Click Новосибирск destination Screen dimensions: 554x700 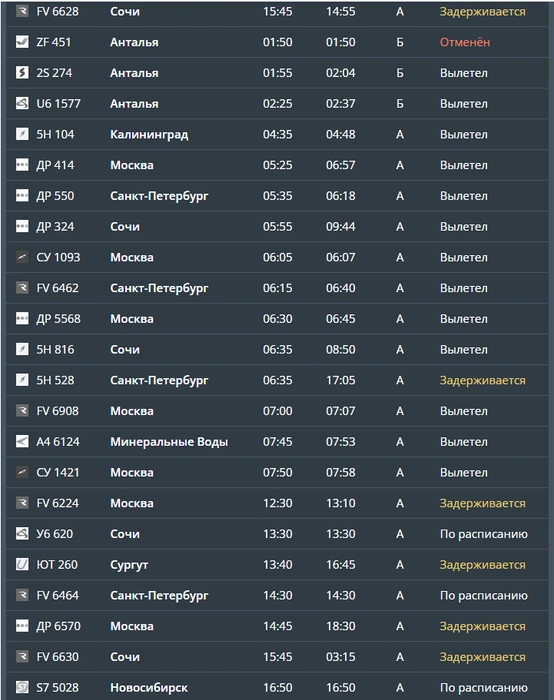coord(149,688)
